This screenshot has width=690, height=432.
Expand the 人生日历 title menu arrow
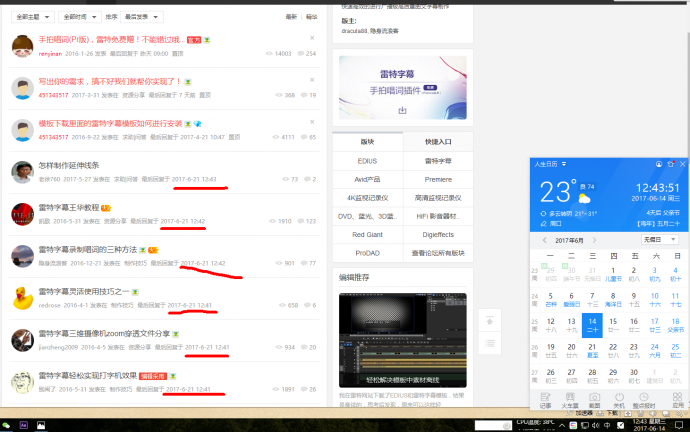coord(564,164)
